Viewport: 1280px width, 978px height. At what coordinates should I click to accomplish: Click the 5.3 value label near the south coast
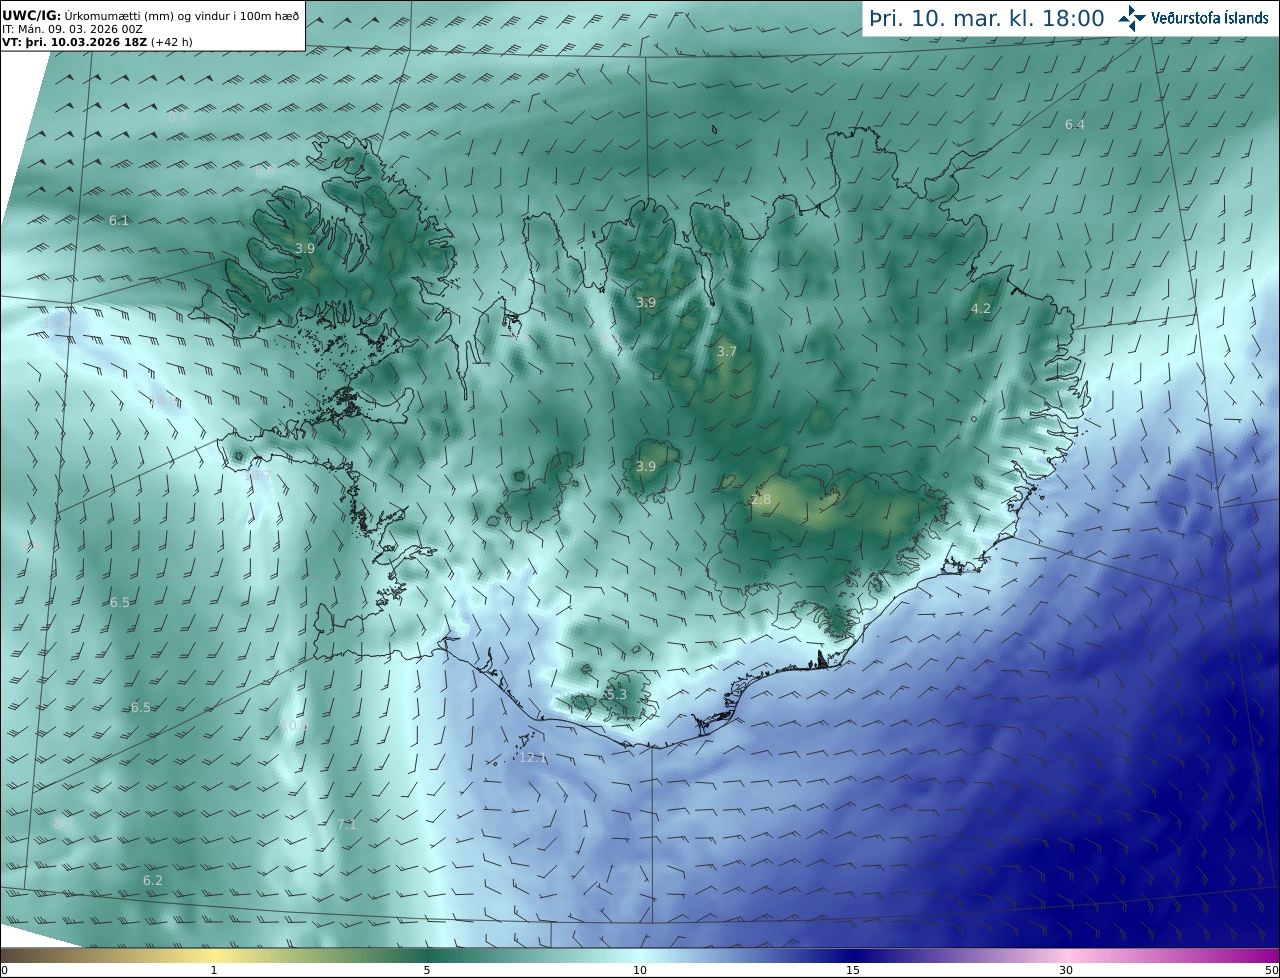[x=616, y=694]
